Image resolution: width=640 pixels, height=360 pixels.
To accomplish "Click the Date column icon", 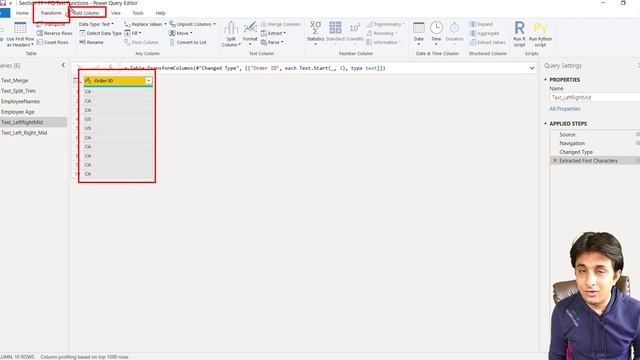I will 419,28.
